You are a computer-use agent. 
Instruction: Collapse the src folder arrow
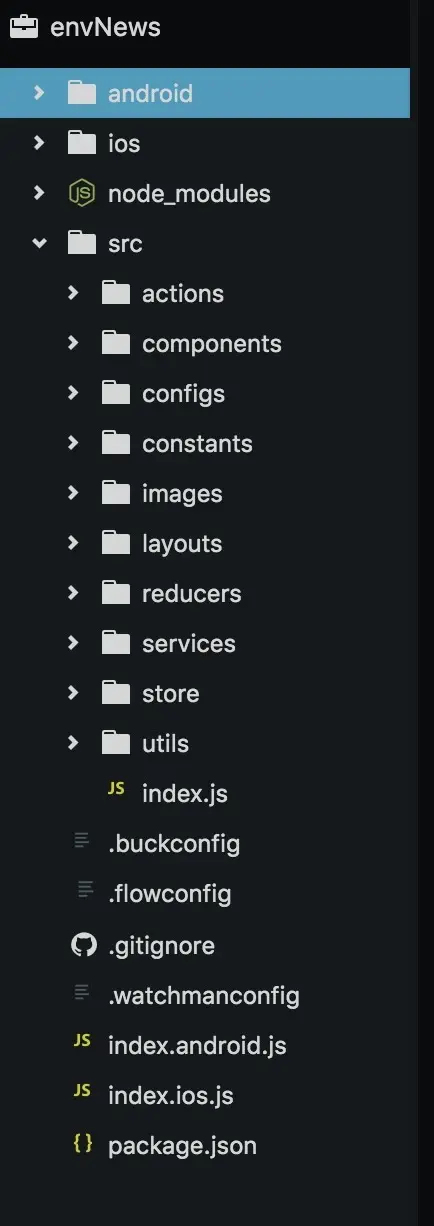pos(39,243)
